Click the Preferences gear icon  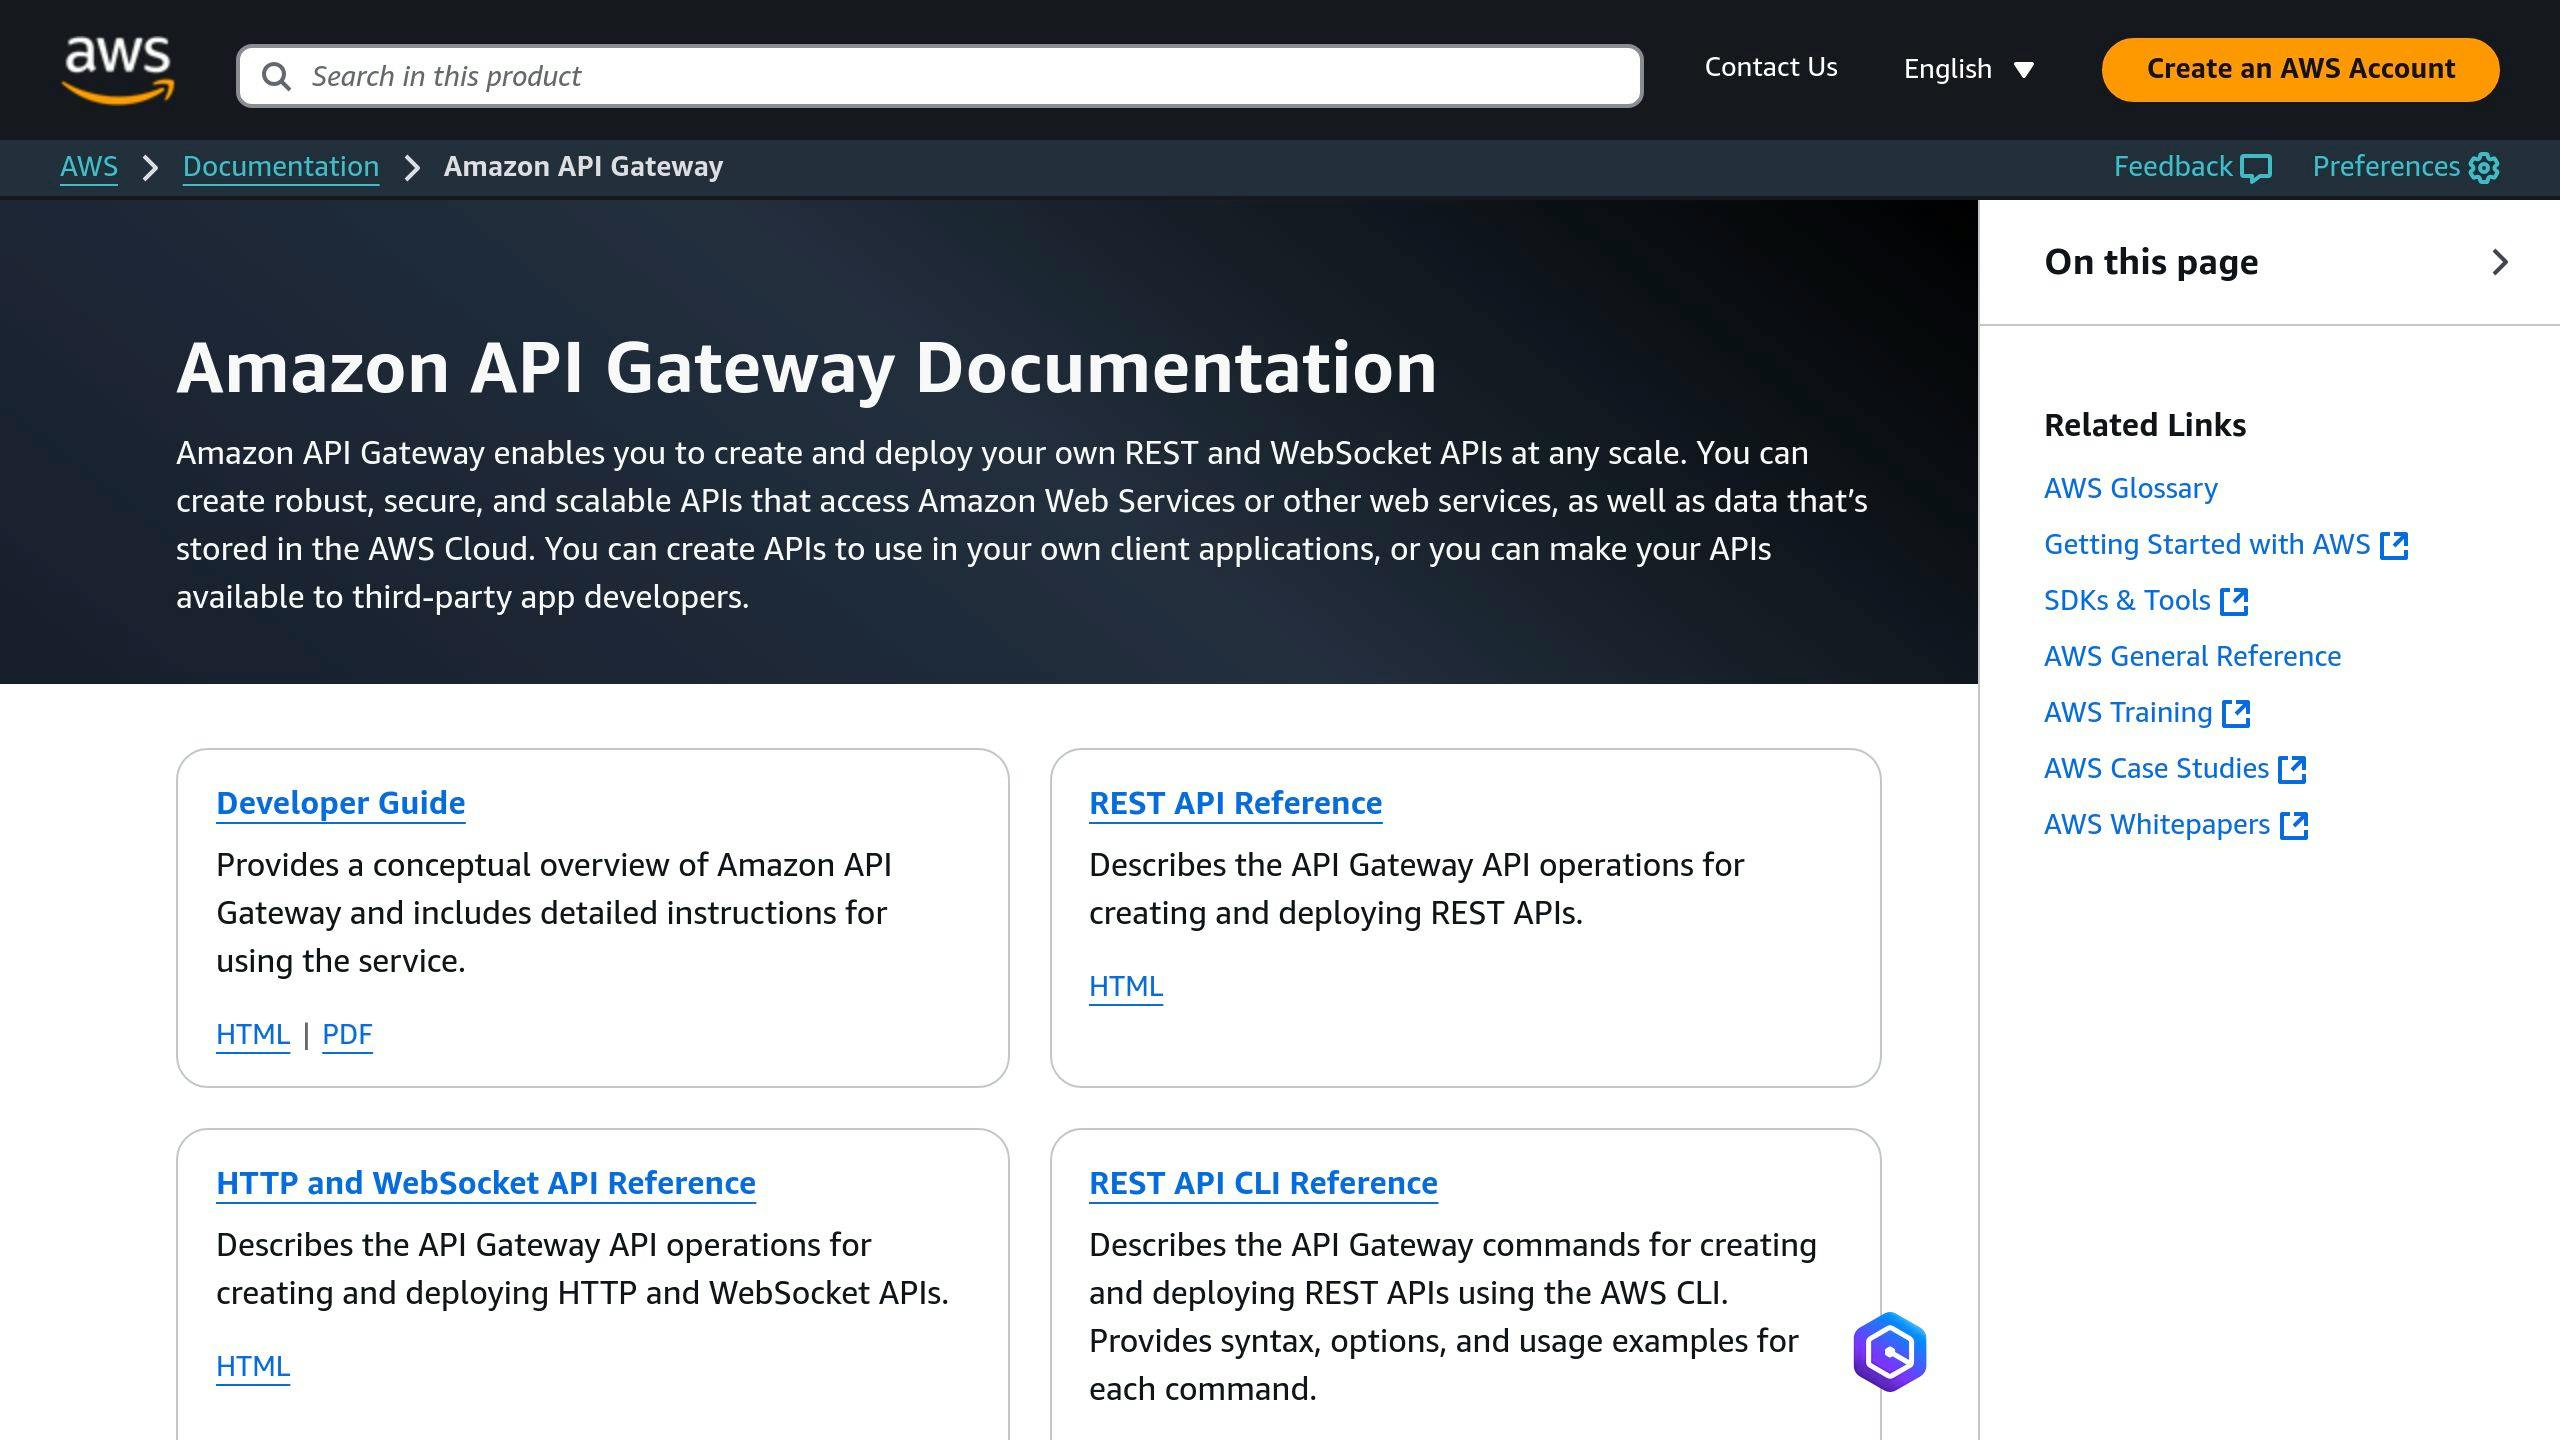pyautogui.click(x=2484, y=168)
